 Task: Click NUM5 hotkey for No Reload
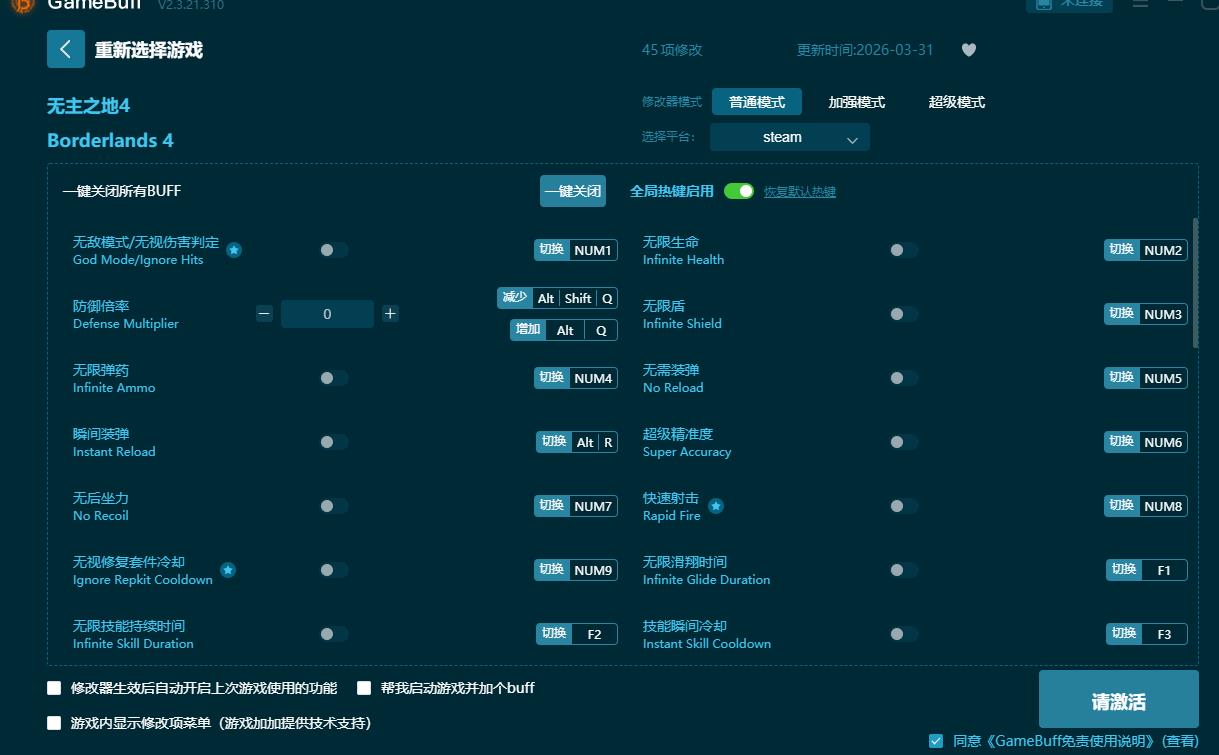click(x=1146, y=378)
